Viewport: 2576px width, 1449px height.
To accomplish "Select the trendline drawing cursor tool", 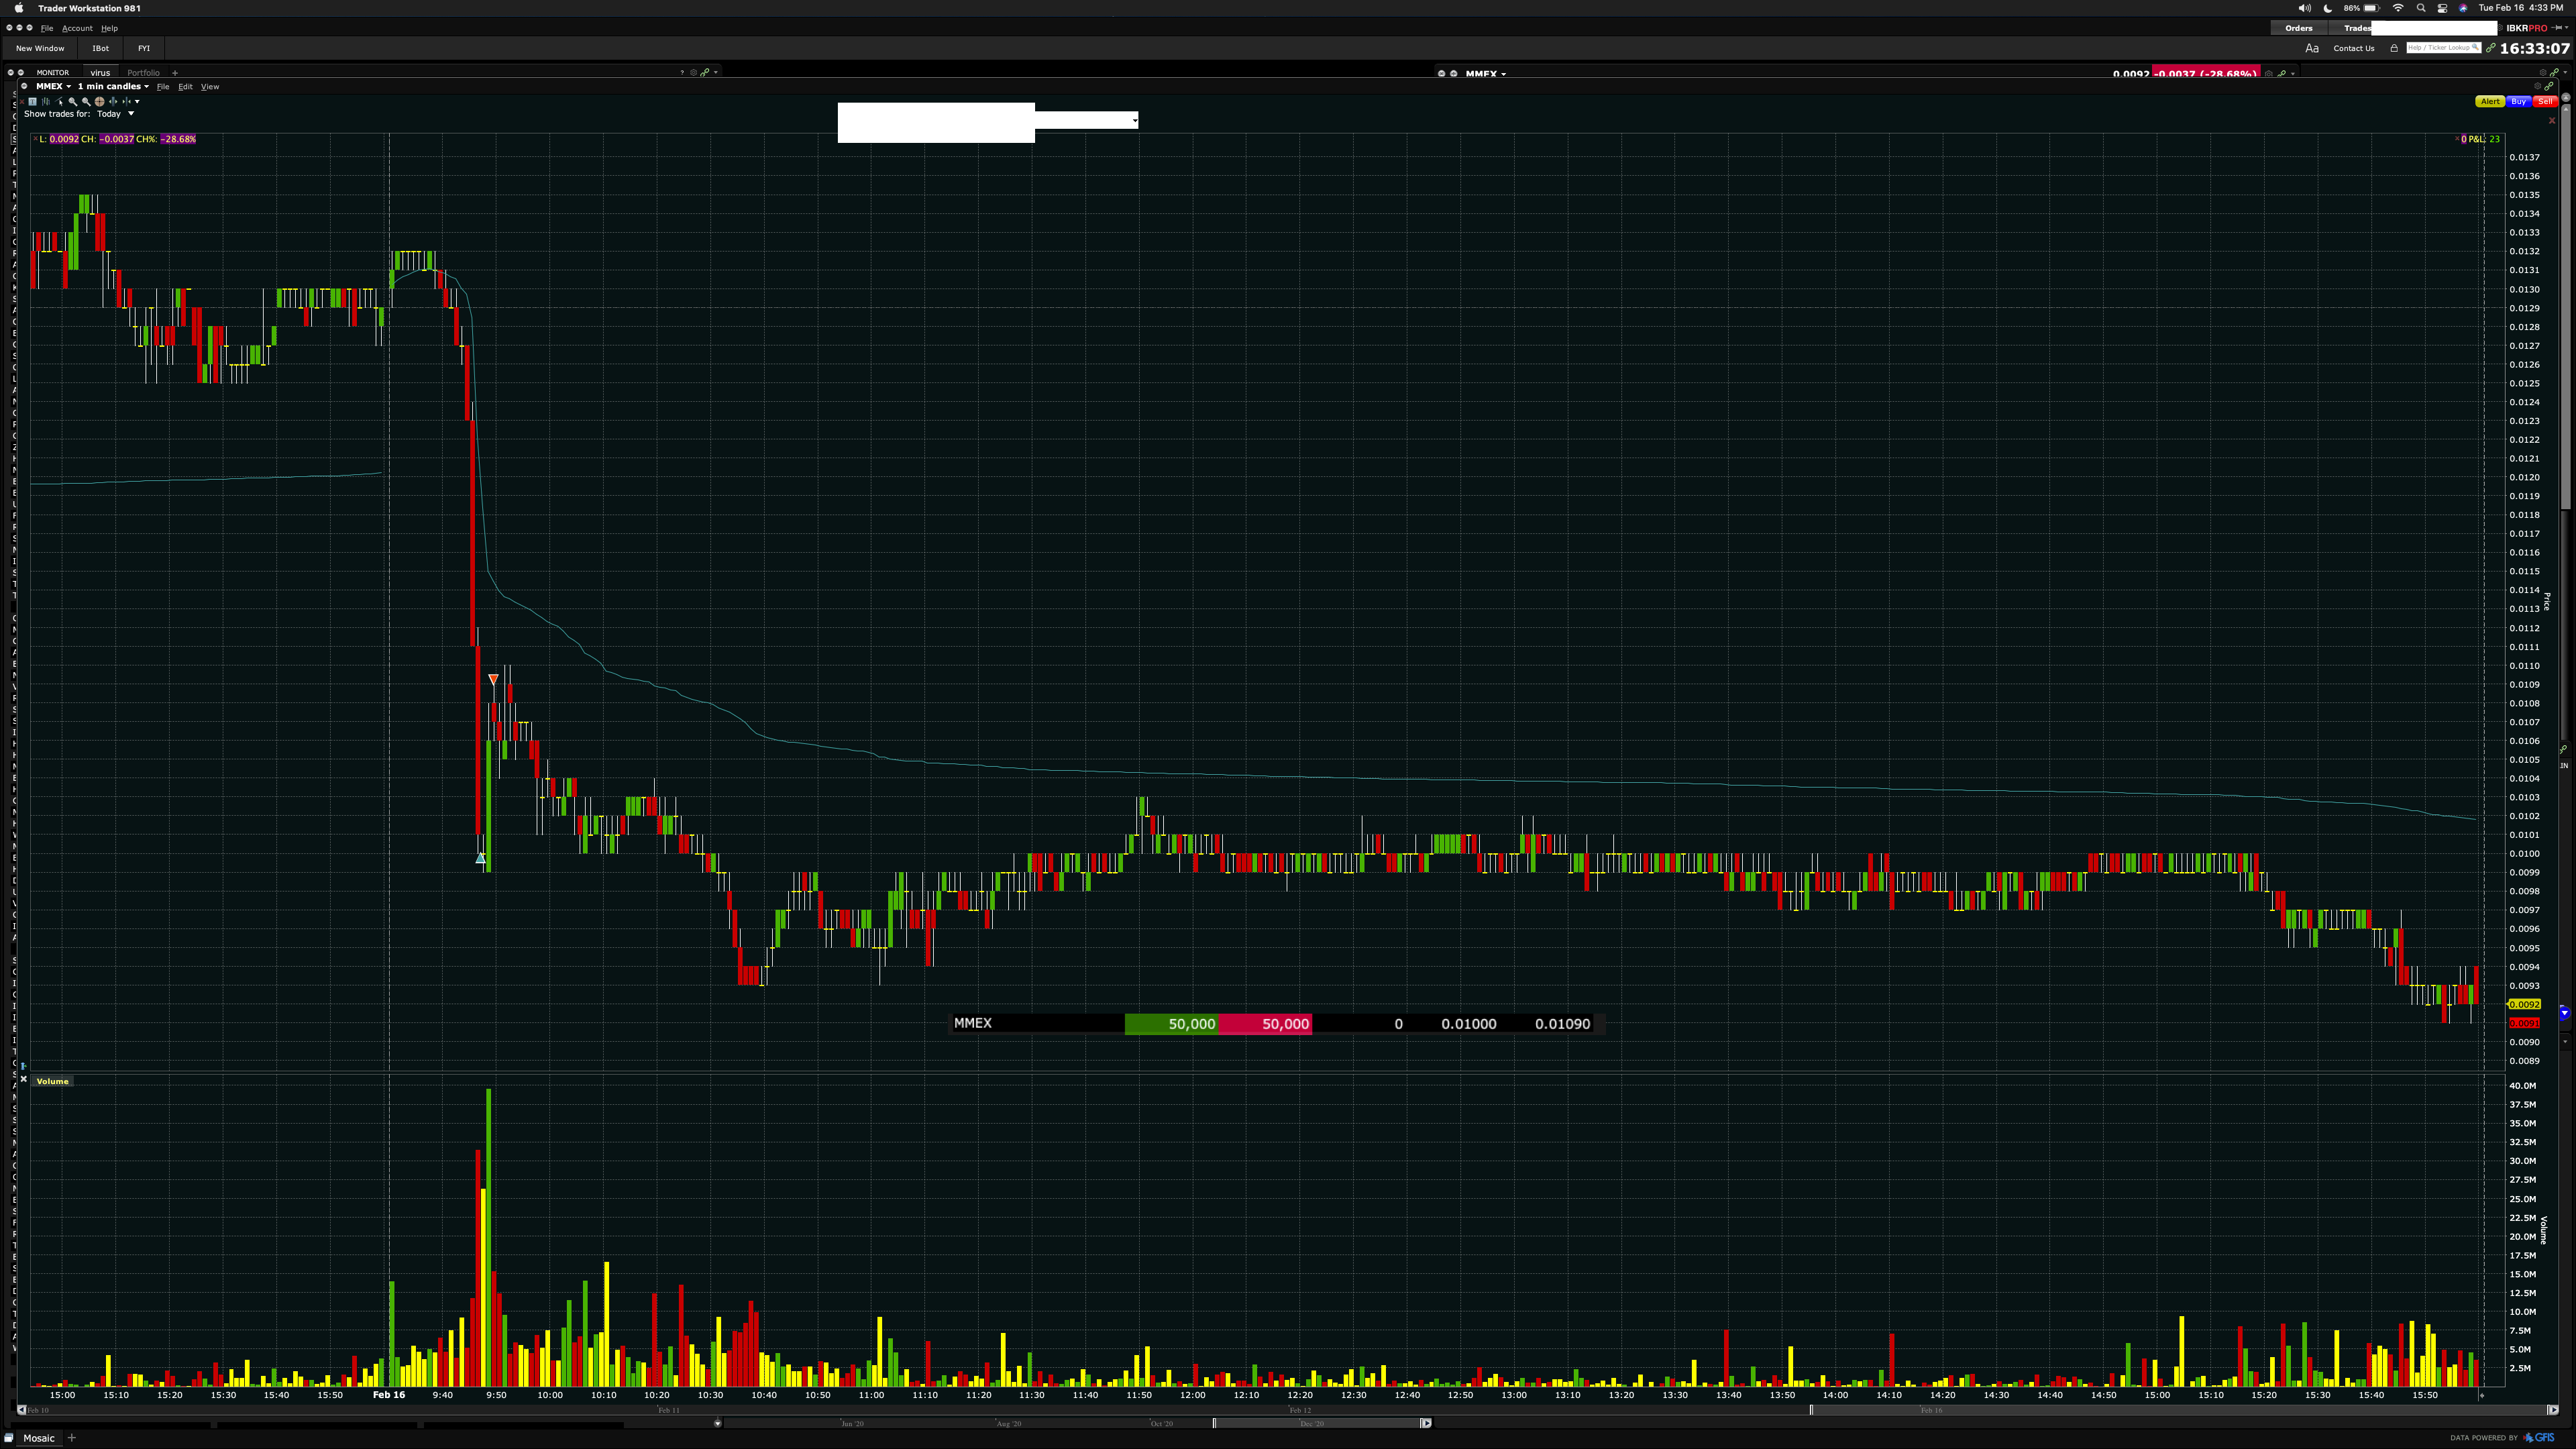I will click(60, 102).
